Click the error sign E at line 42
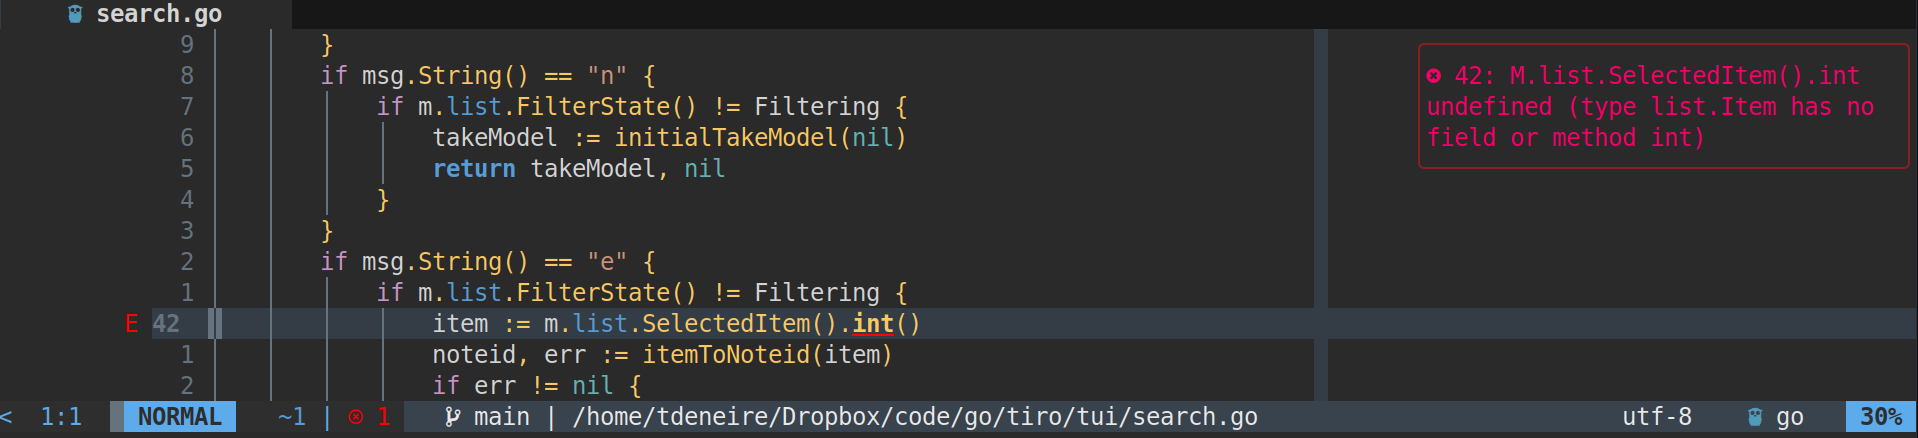This screenshot has width=1918, height=438. pyautogui.click(x=132, y=323)
